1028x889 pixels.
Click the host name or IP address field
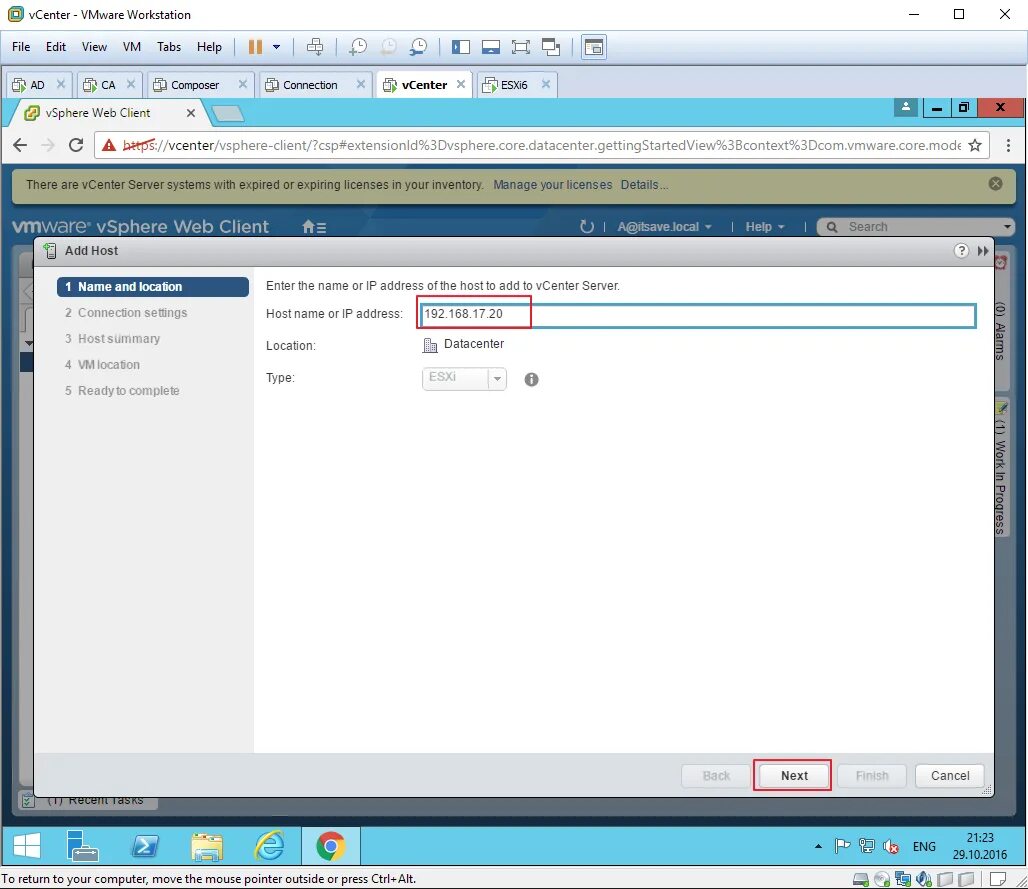[x=696, y=315]
